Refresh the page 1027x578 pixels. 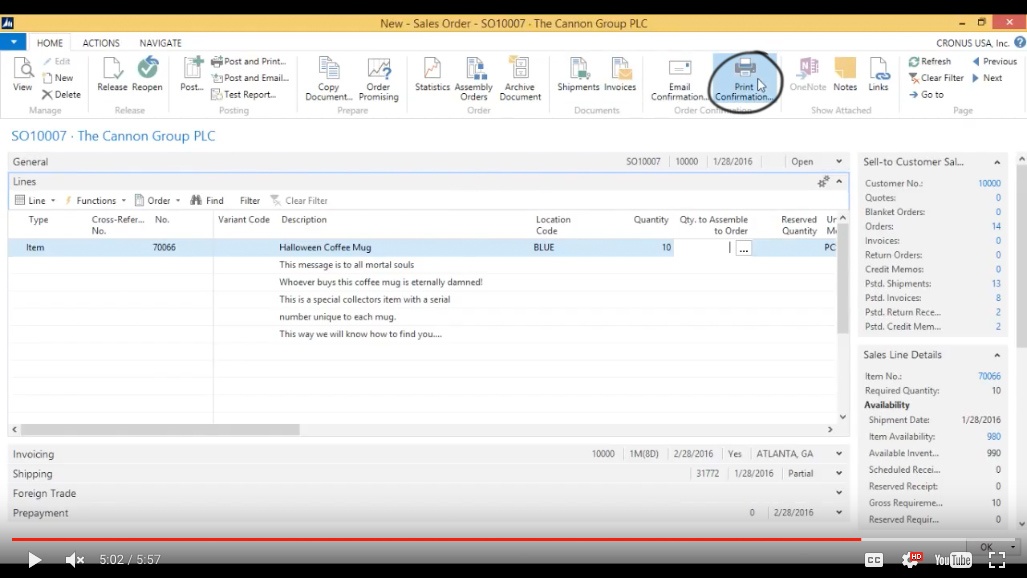pyautogui.click(x=929, y=61)
